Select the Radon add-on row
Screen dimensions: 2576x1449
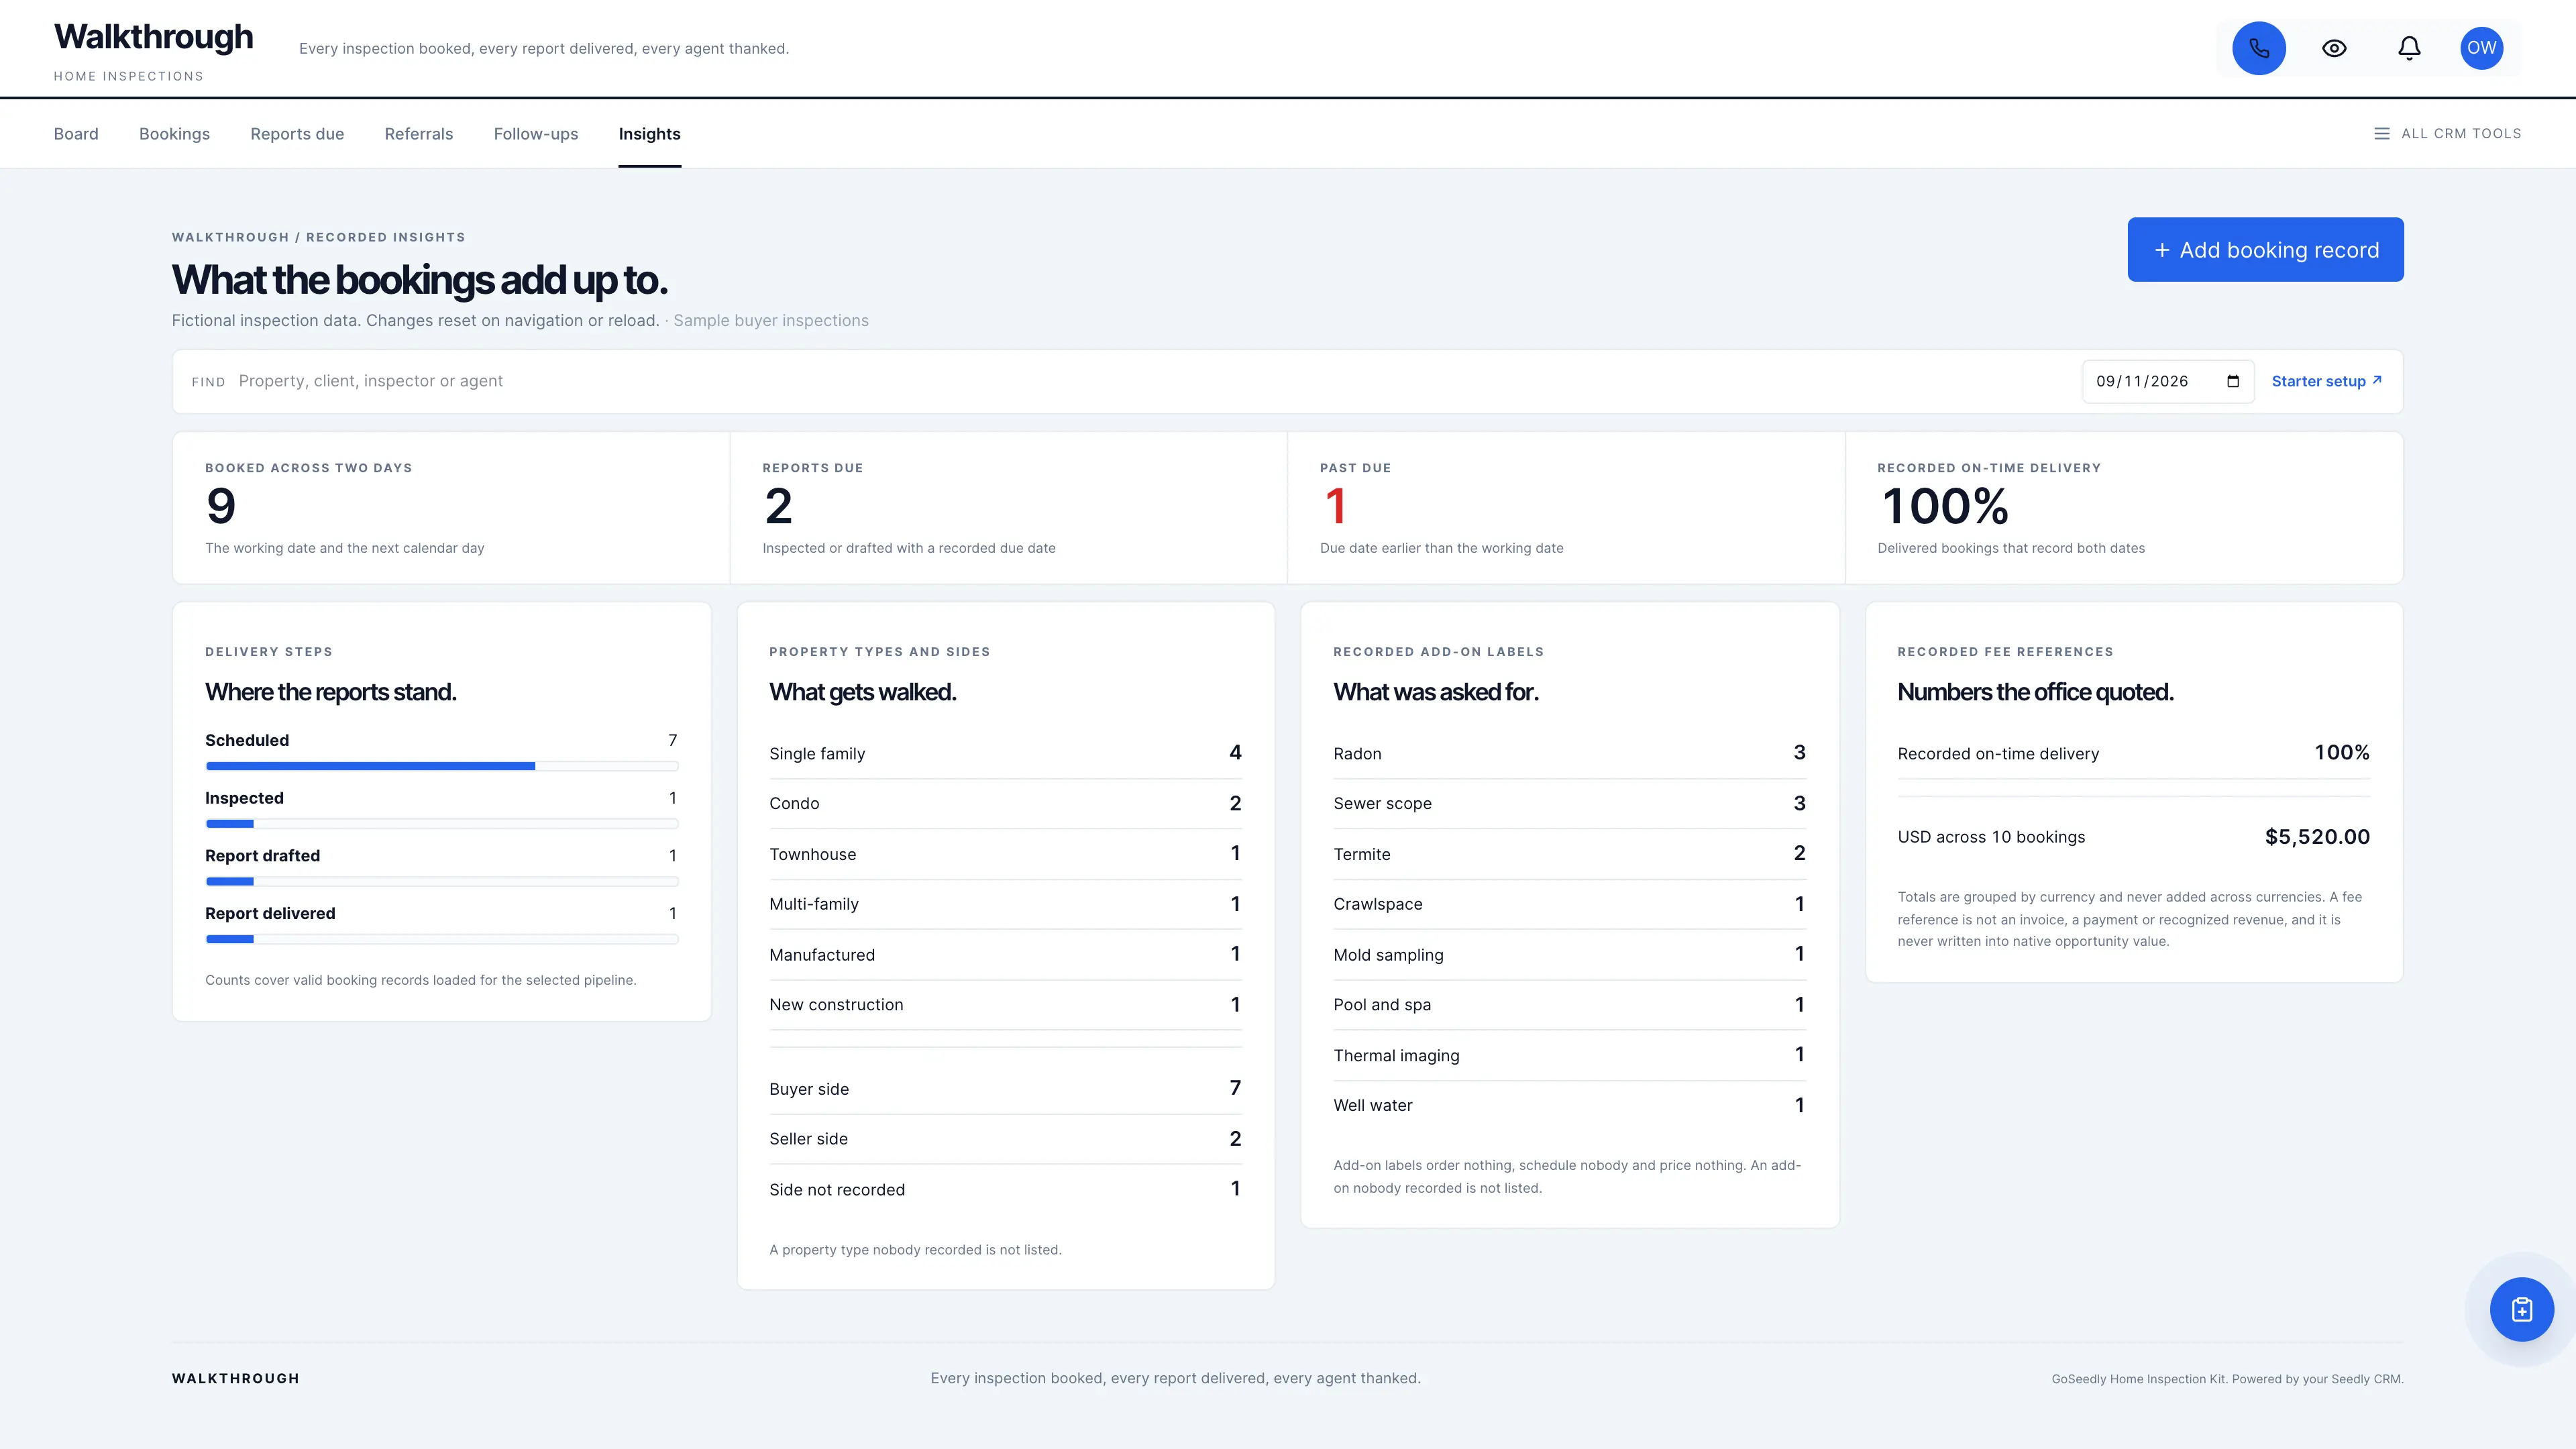click(1569, 753)
